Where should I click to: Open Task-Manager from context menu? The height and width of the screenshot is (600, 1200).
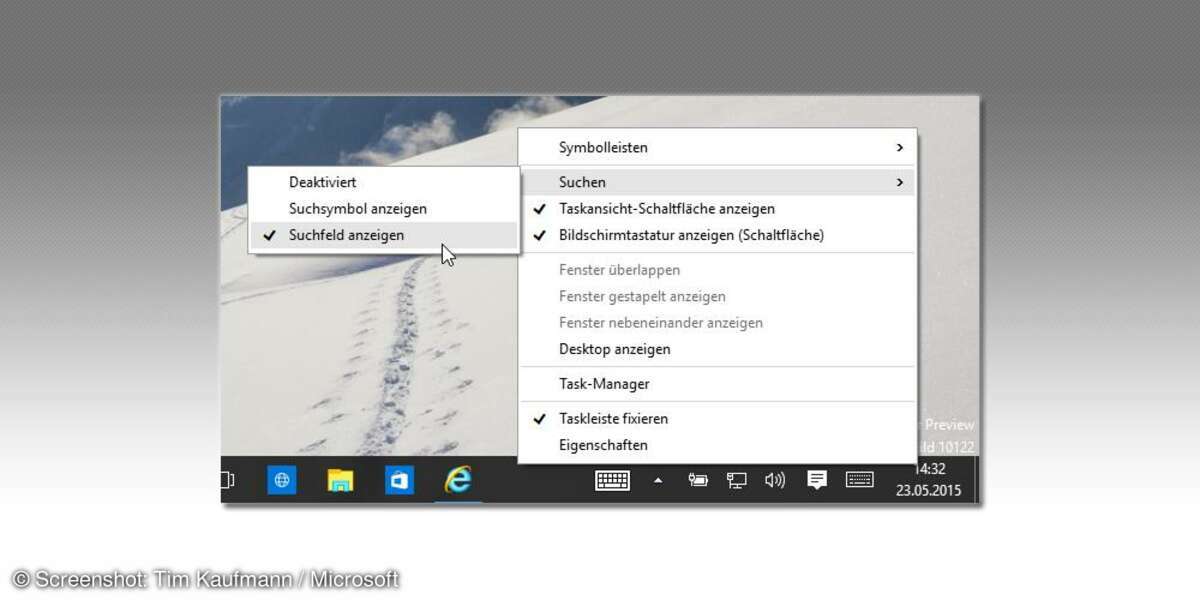604,384
